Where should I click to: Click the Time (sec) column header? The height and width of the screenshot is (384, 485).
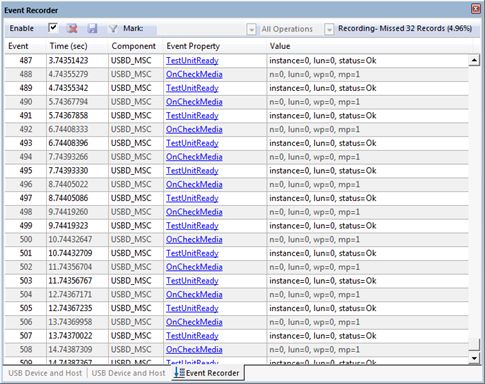tap(68, 46)
